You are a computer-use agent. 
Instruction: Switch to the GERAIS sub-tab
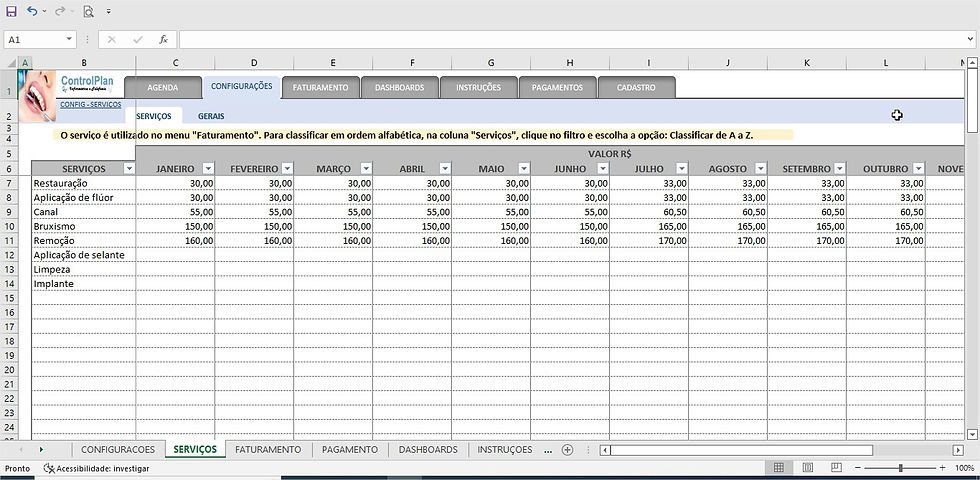pyautogui.click(x=211, y=116)
